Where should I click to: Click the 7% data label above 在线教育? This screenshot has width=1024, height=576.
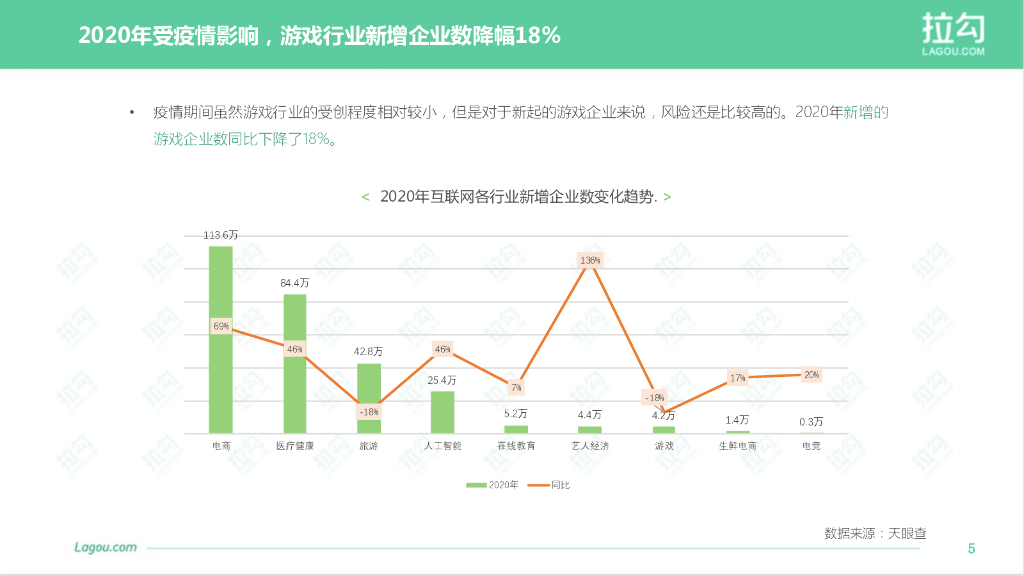(516, 387)
